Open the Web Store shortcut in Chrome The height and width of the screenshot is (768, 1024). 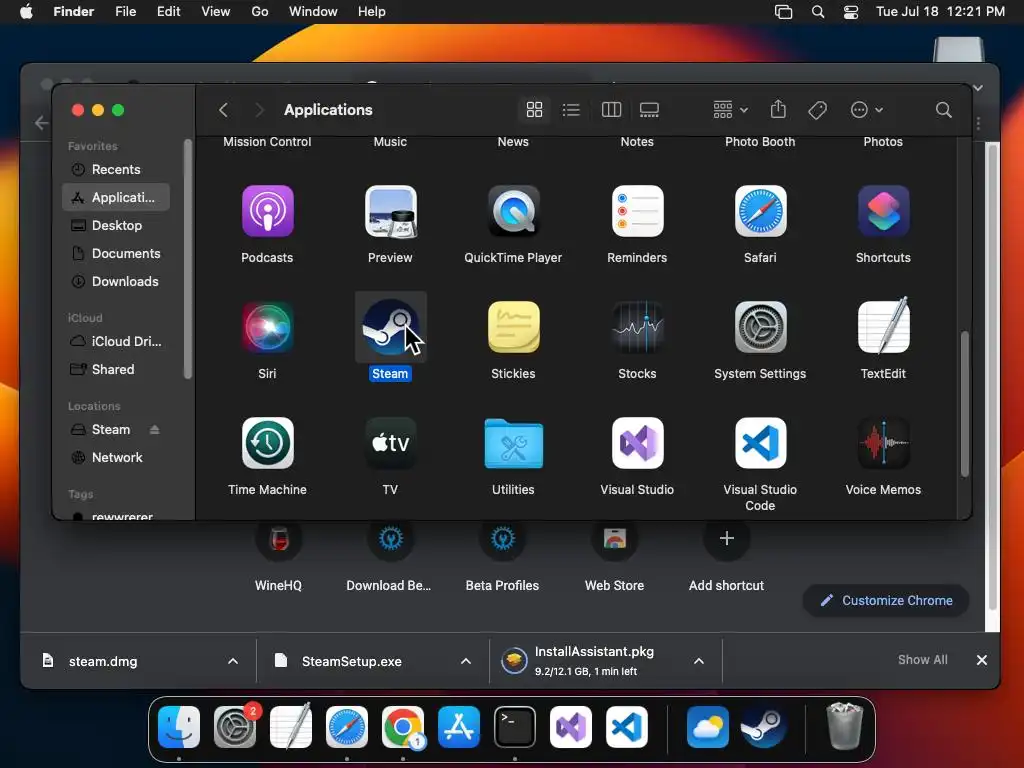point(615,539)
